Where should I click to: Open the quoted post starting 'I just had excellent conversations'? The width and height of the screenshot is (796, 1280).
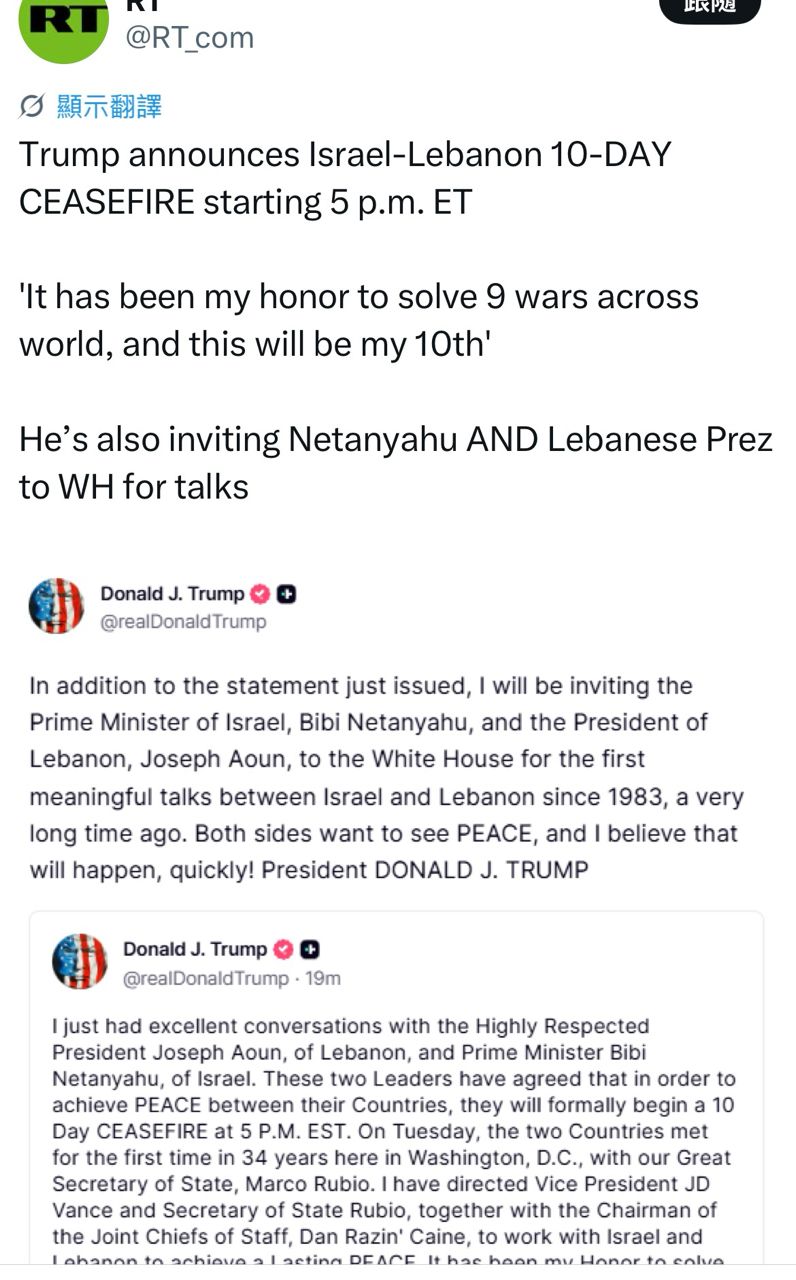394,1130
